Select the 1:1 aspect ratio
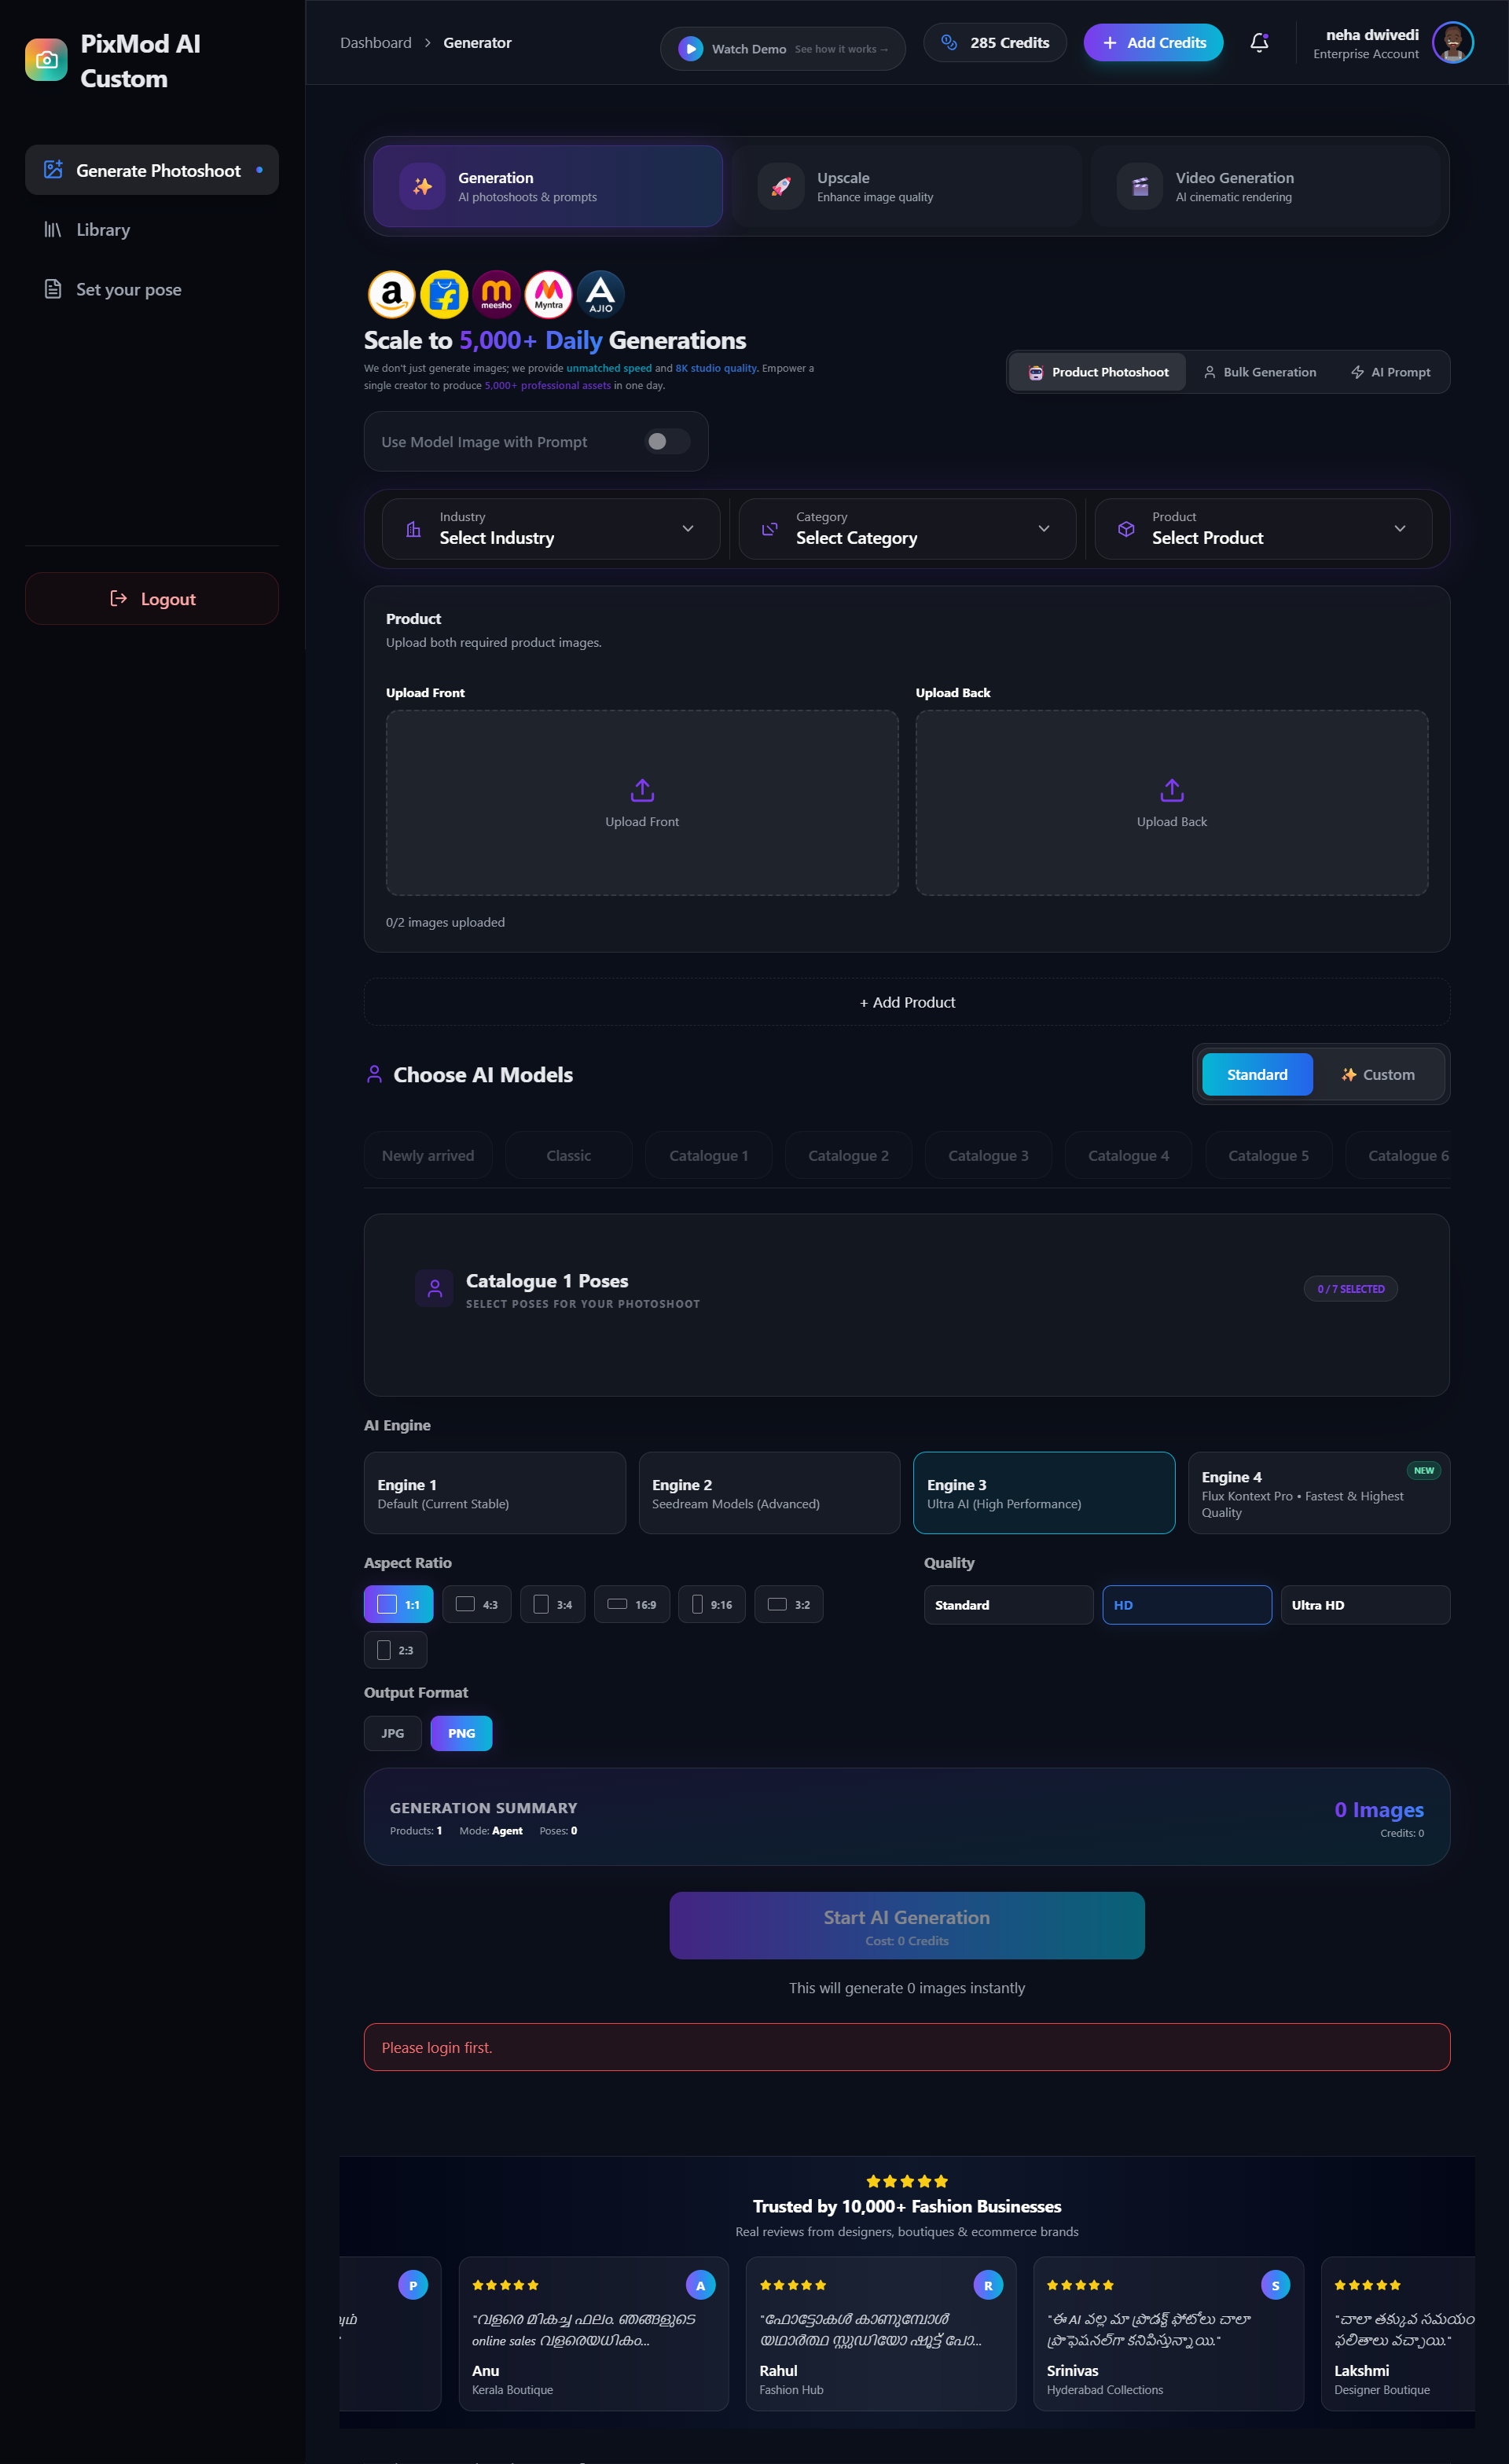The width and height of the screenshot is (1509, 2464). coord(398,1604)
